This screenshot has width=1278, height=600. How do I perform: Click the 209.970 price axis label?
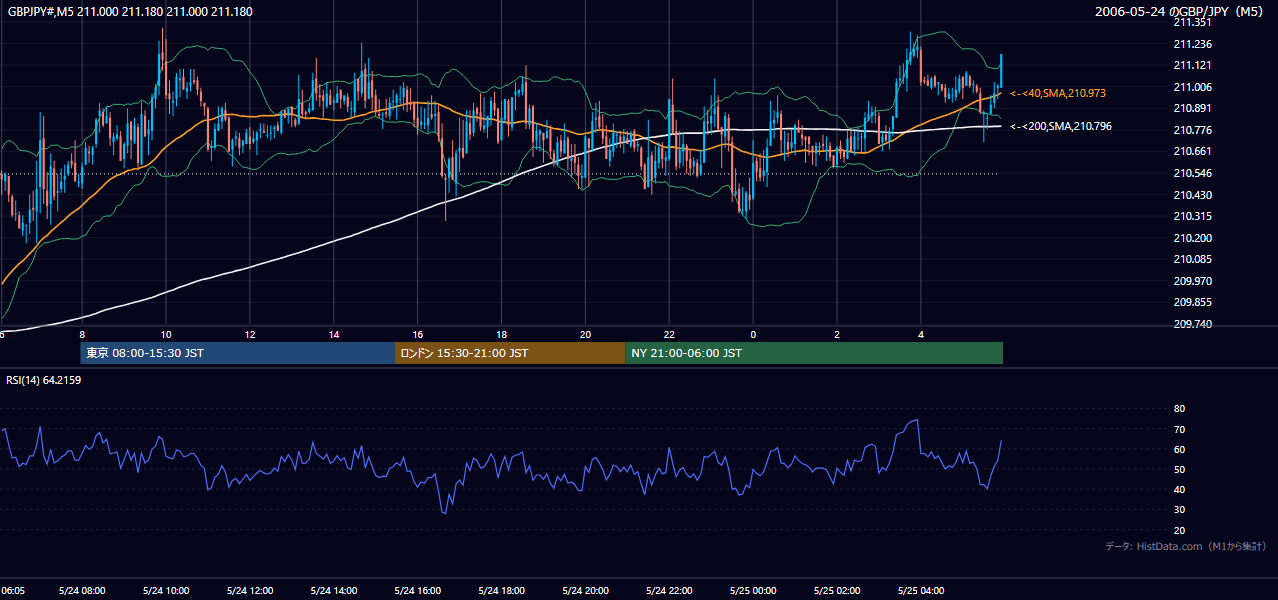[x=1192, y=281]
